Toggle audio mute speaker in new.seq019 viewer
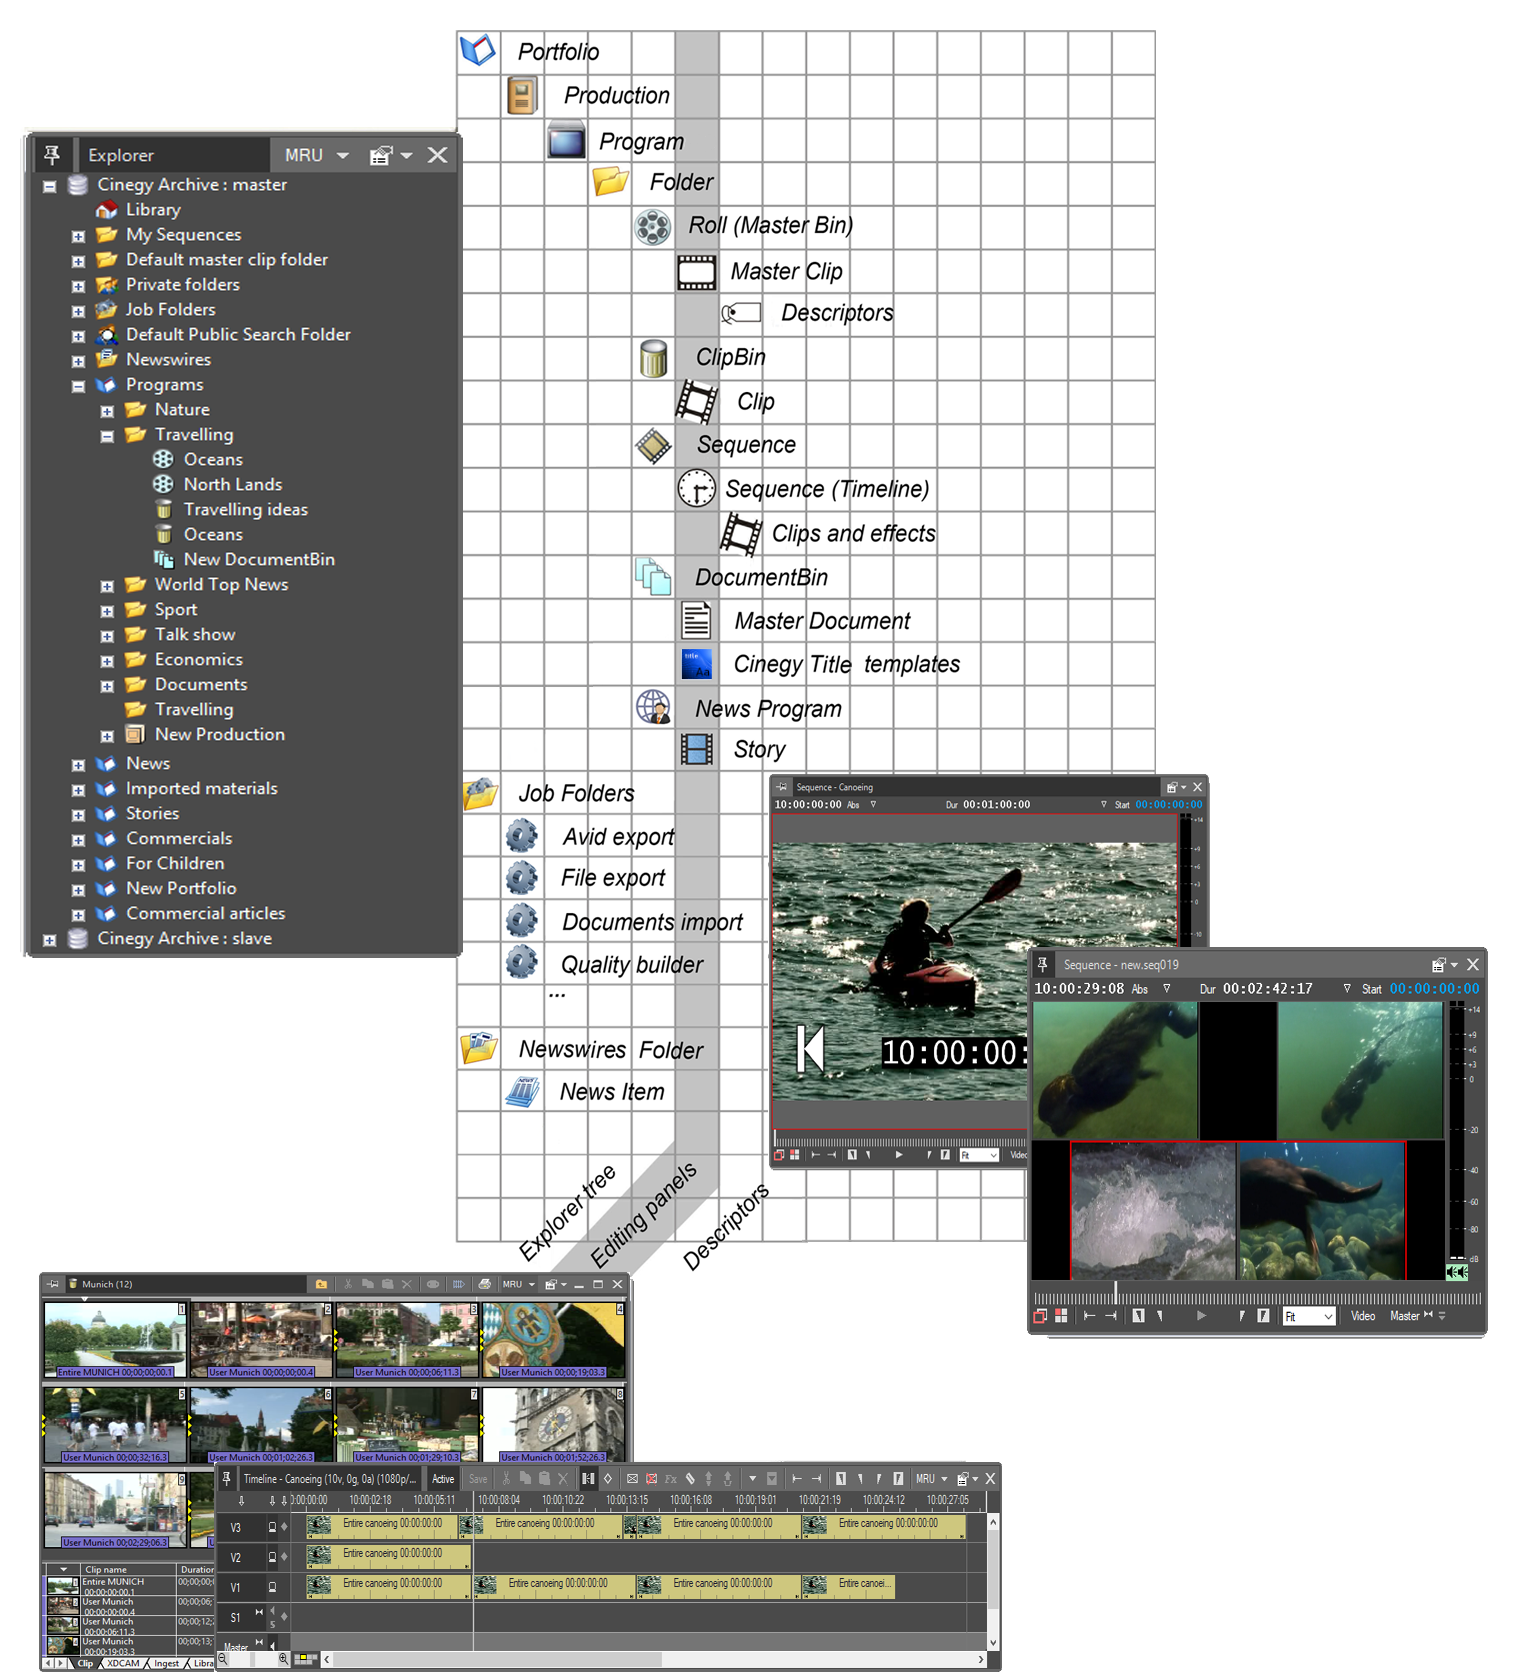 pos(1456,1272)
